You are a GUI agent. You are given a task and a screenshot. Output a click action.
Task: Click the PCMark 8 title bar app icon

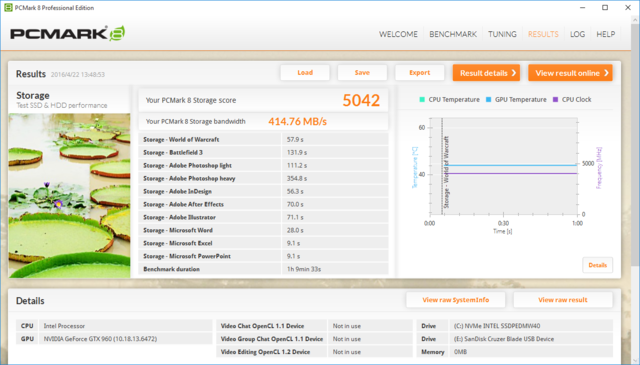coord(8,7)
